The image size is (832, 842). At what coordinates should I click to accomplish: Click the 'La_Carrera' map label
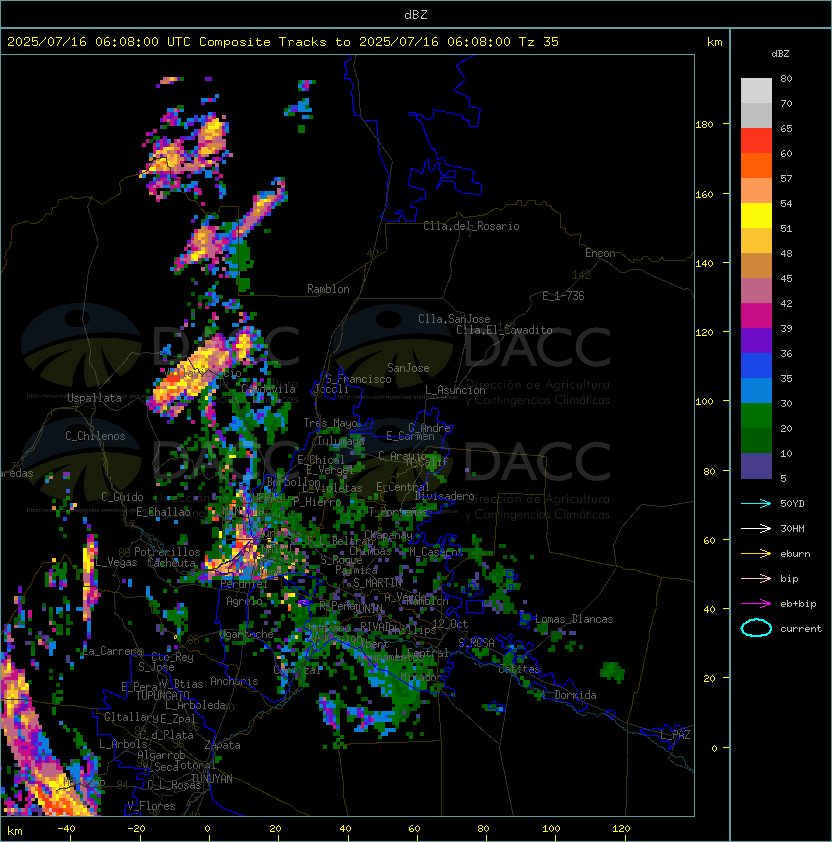[113, 651]
